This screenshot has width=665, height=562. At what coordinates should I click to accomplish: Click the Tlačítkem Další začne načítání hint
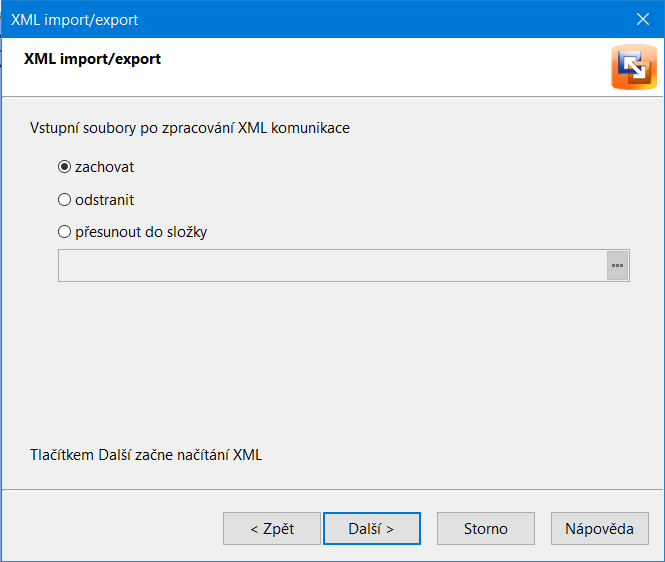coord(146,455)
